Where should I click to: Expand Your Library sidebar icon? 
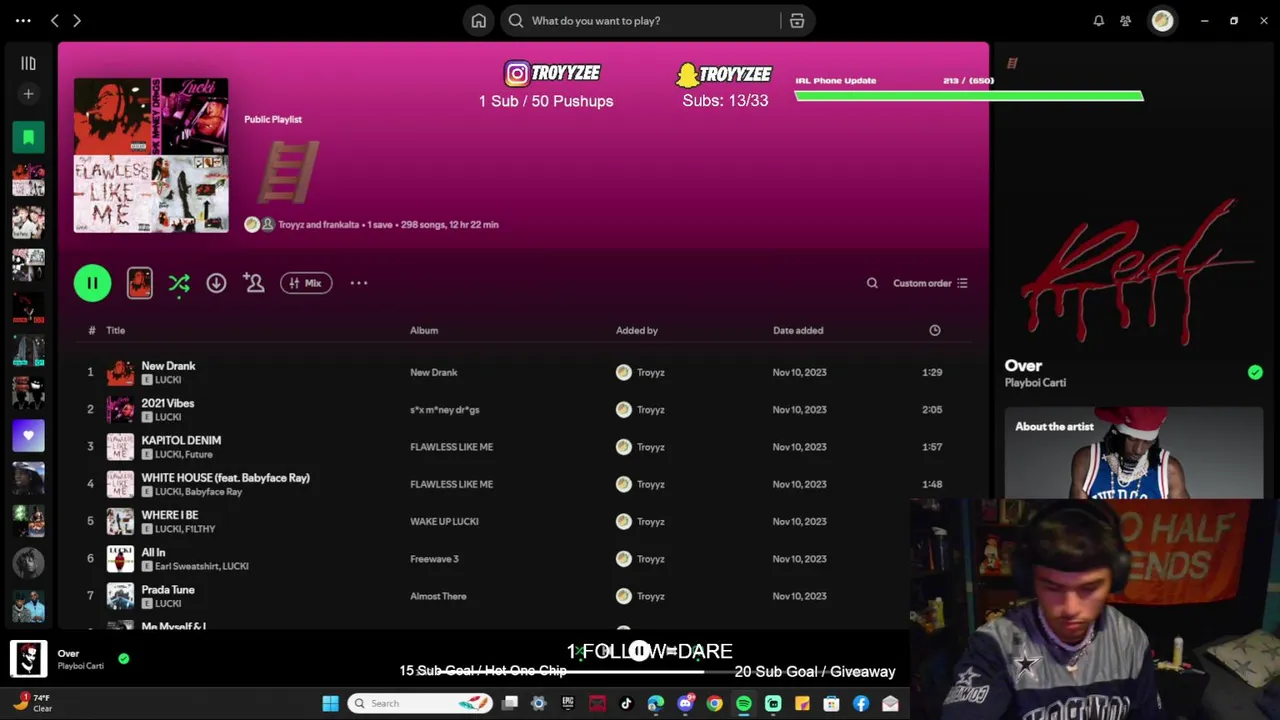tap(28, 63)
